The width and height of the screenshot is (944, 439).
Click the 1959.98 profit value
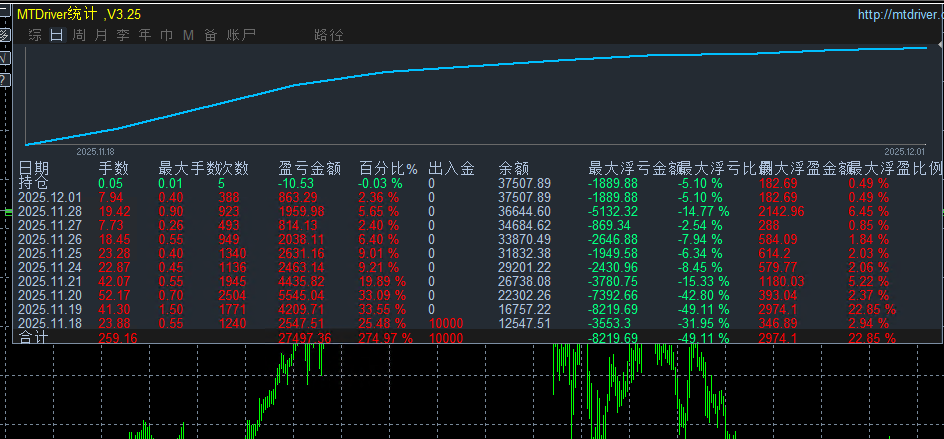pos(303,211)
